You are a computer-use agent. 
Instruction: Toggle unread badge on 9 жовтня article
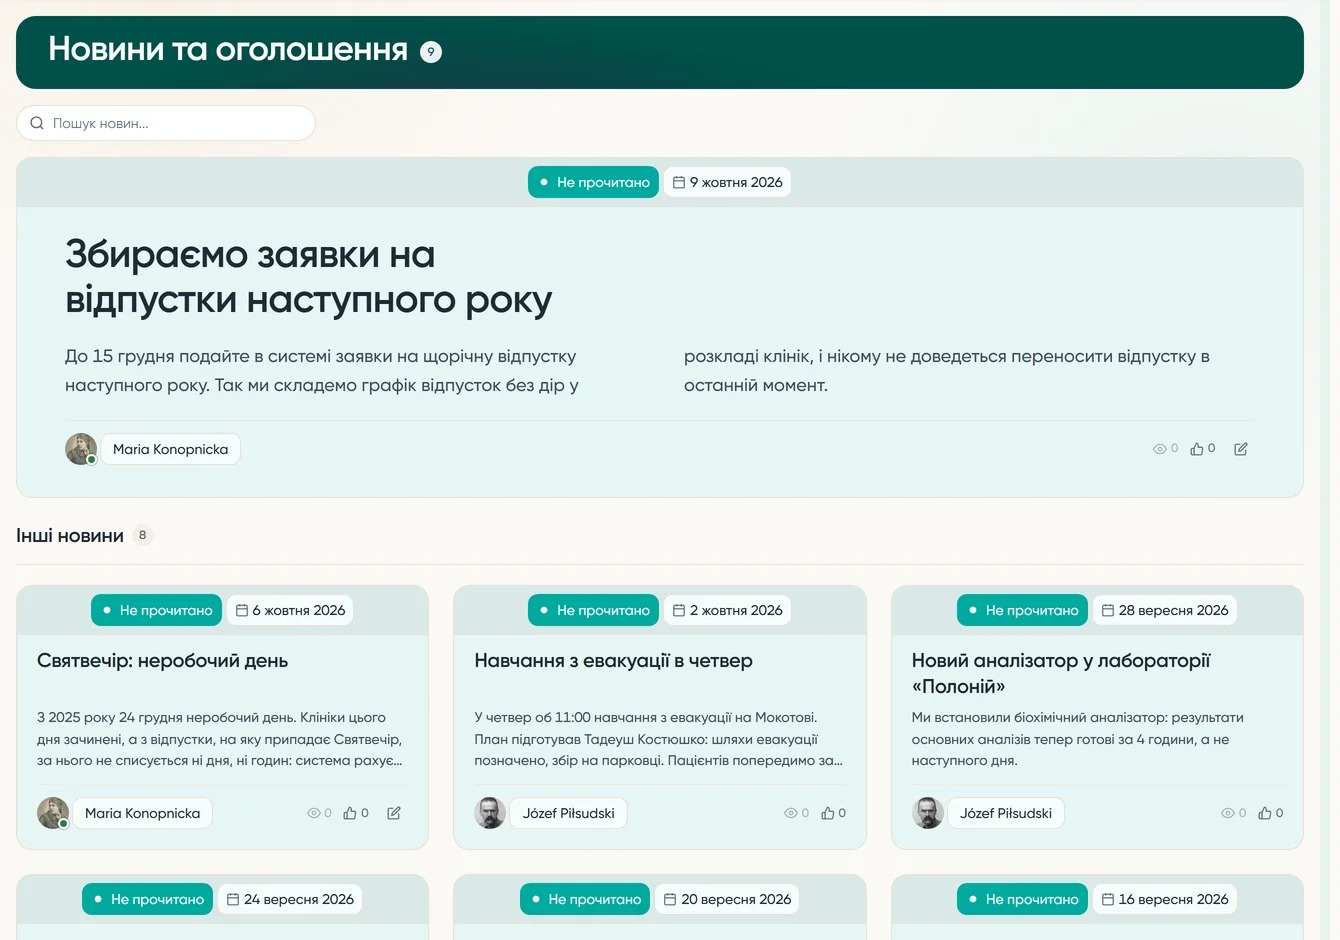593,182
